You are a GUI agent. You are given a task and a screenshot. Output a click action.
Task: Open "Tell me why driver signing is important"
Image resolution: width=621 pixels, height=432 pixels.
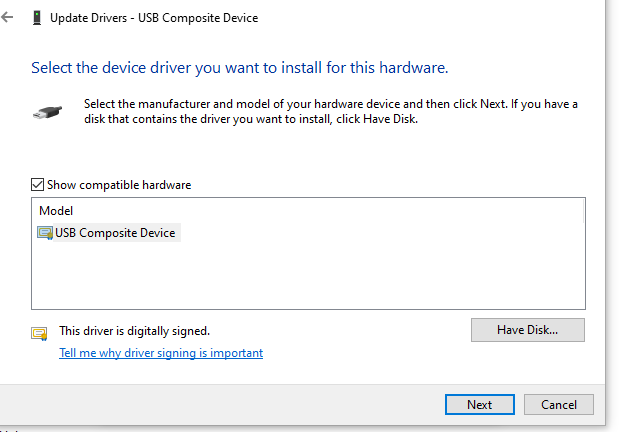pos(161,353)
